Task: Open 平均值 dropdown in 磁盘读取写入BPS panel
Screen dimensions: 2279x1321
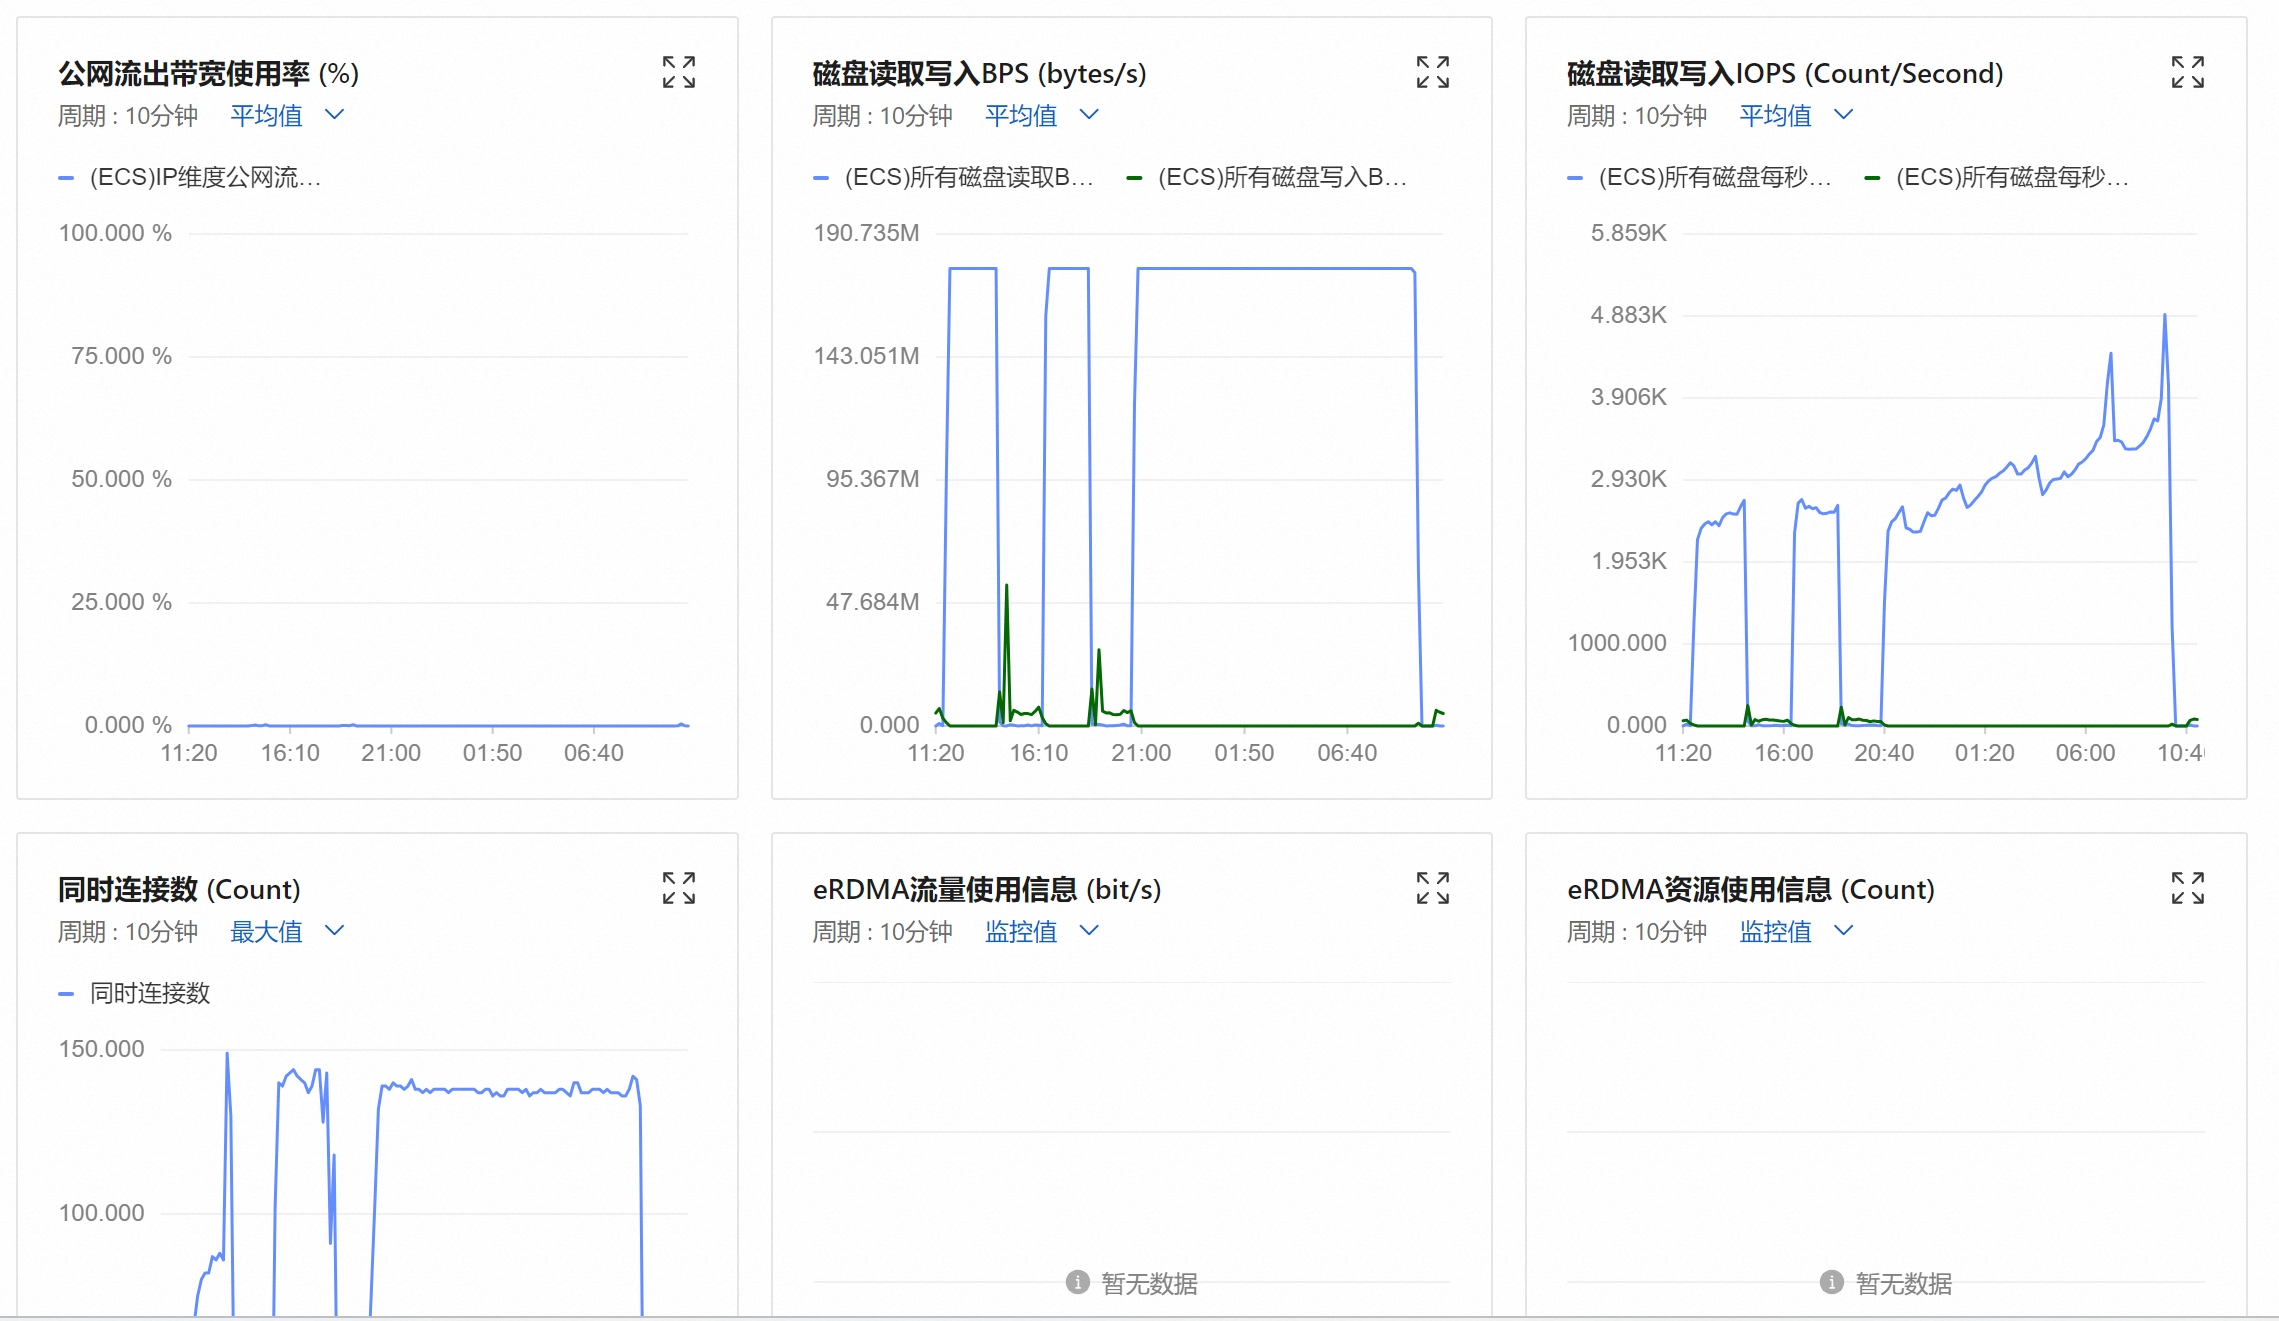Action: (x=1042, y=115)
